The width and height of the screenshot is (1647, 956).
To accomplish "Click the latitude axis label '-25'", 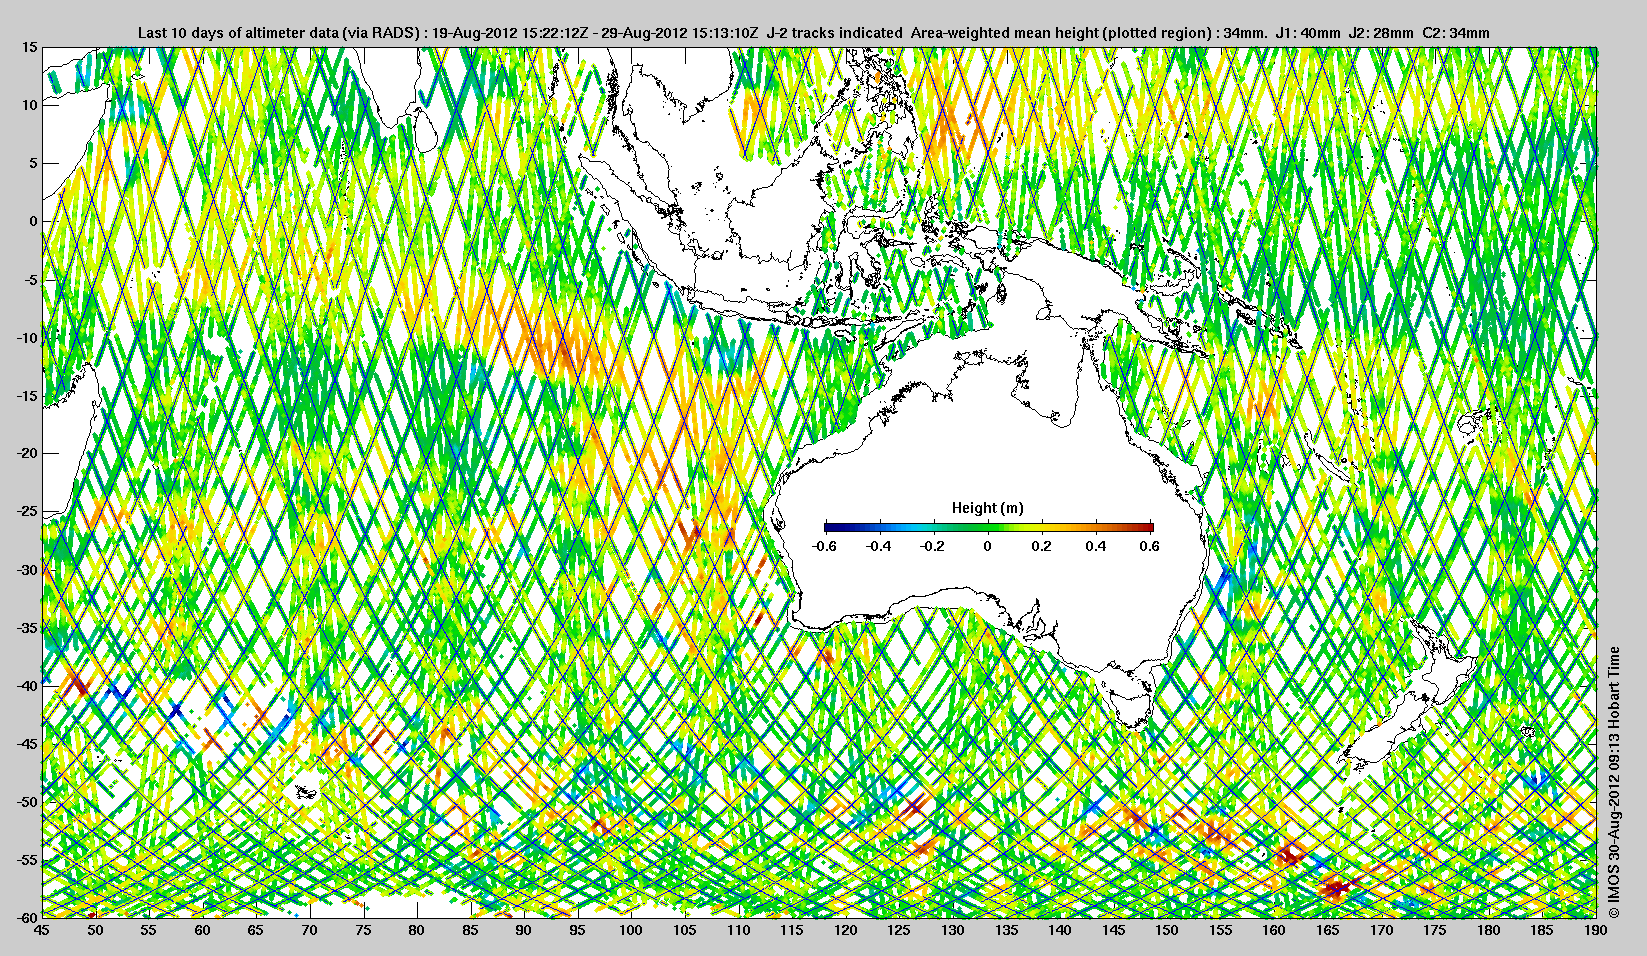I will (x=27, y=511).
